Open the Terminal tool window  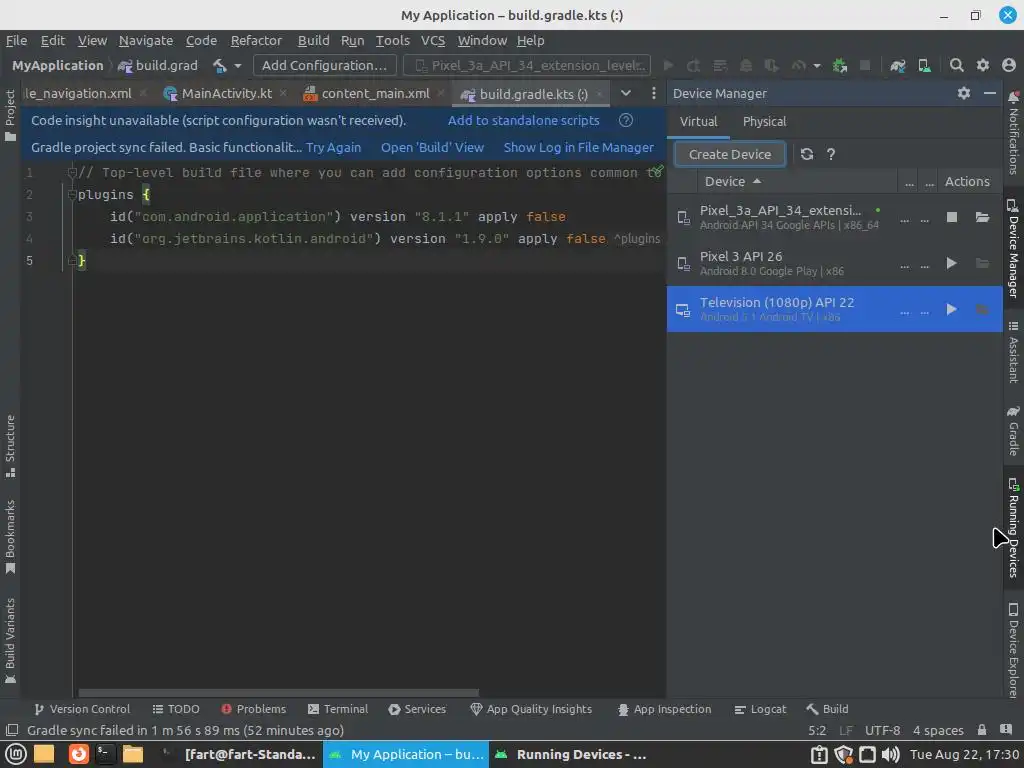(x=338, y=709)
